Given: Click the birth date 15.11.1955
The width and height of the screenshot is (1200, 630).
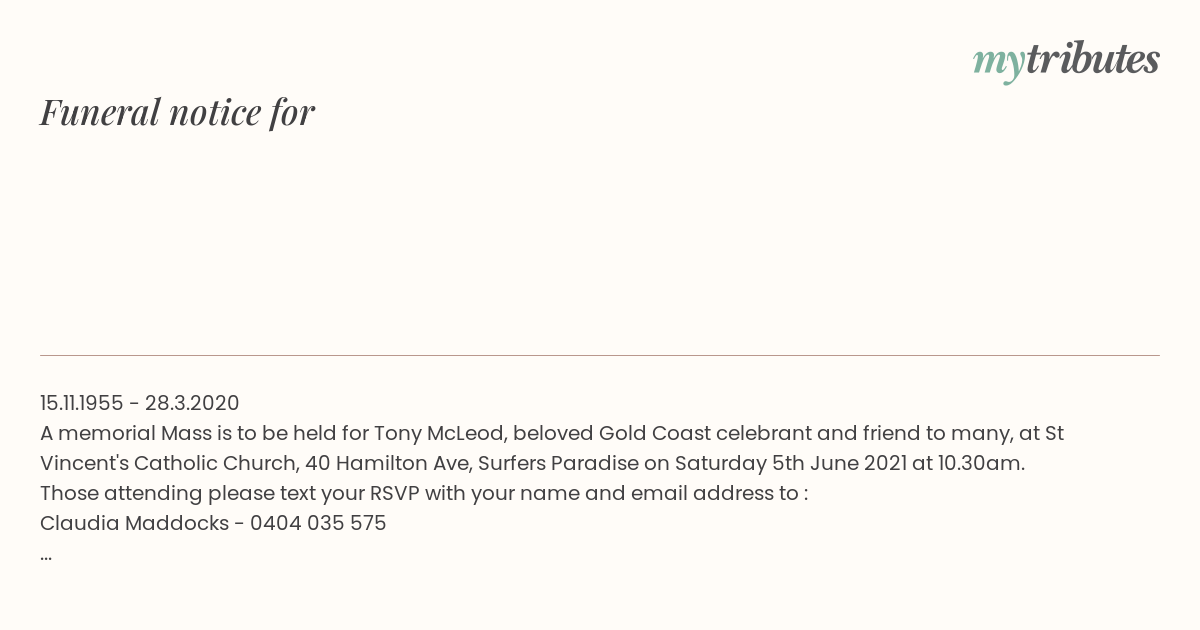Looking at the screenshot, I should [x=82, y=403].
